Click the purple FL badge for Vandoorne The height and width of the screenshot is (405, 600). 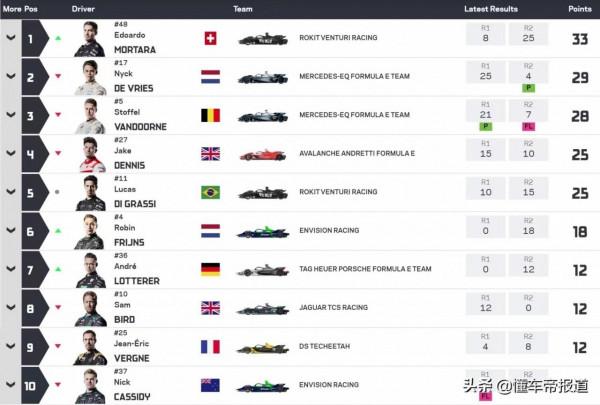point(527,126)
